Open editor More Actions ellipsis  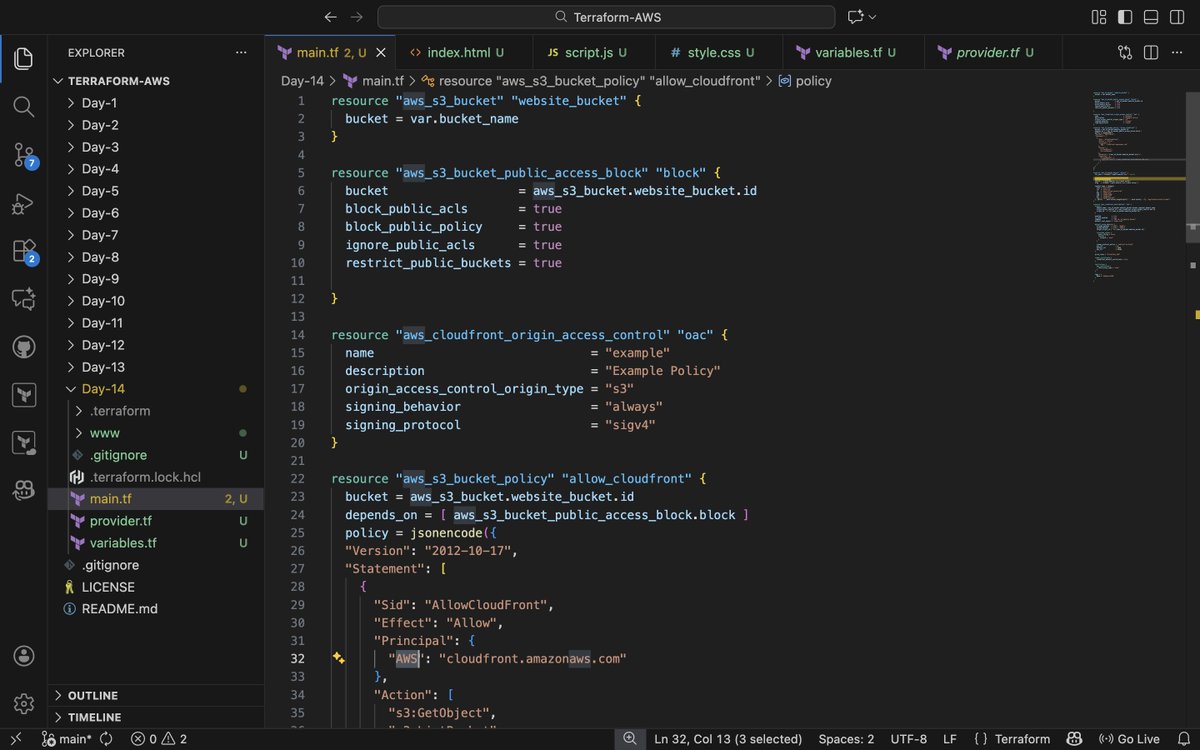tap(1177, 52)
